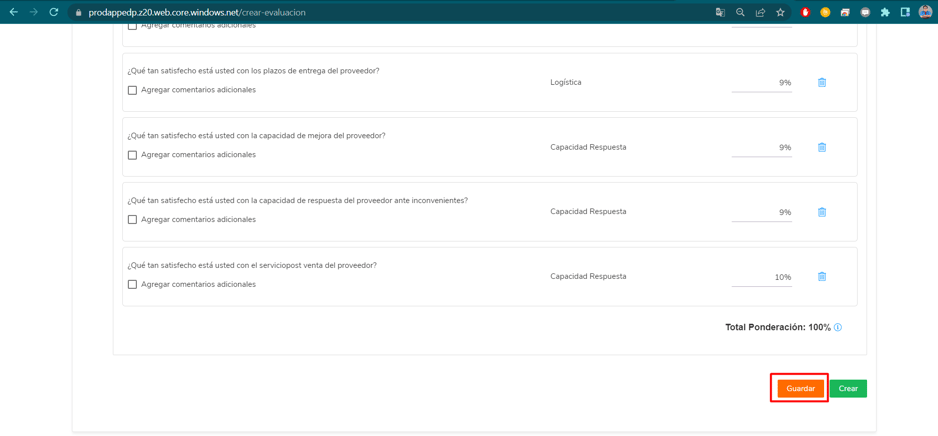Open info icon next to Total Ponderación

pos(838,328)
